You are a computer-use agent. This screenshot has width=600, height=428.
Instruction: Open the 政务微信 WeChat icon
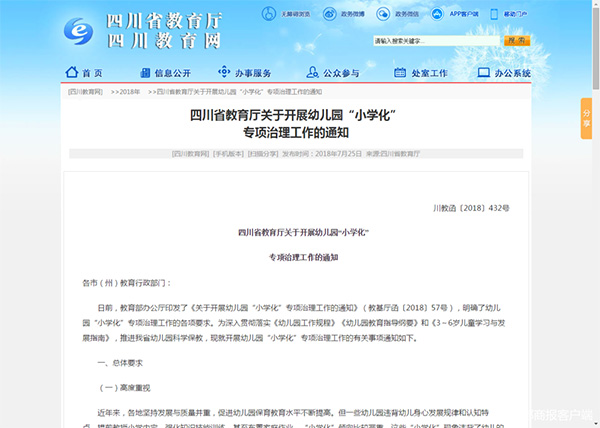point(383,14)
